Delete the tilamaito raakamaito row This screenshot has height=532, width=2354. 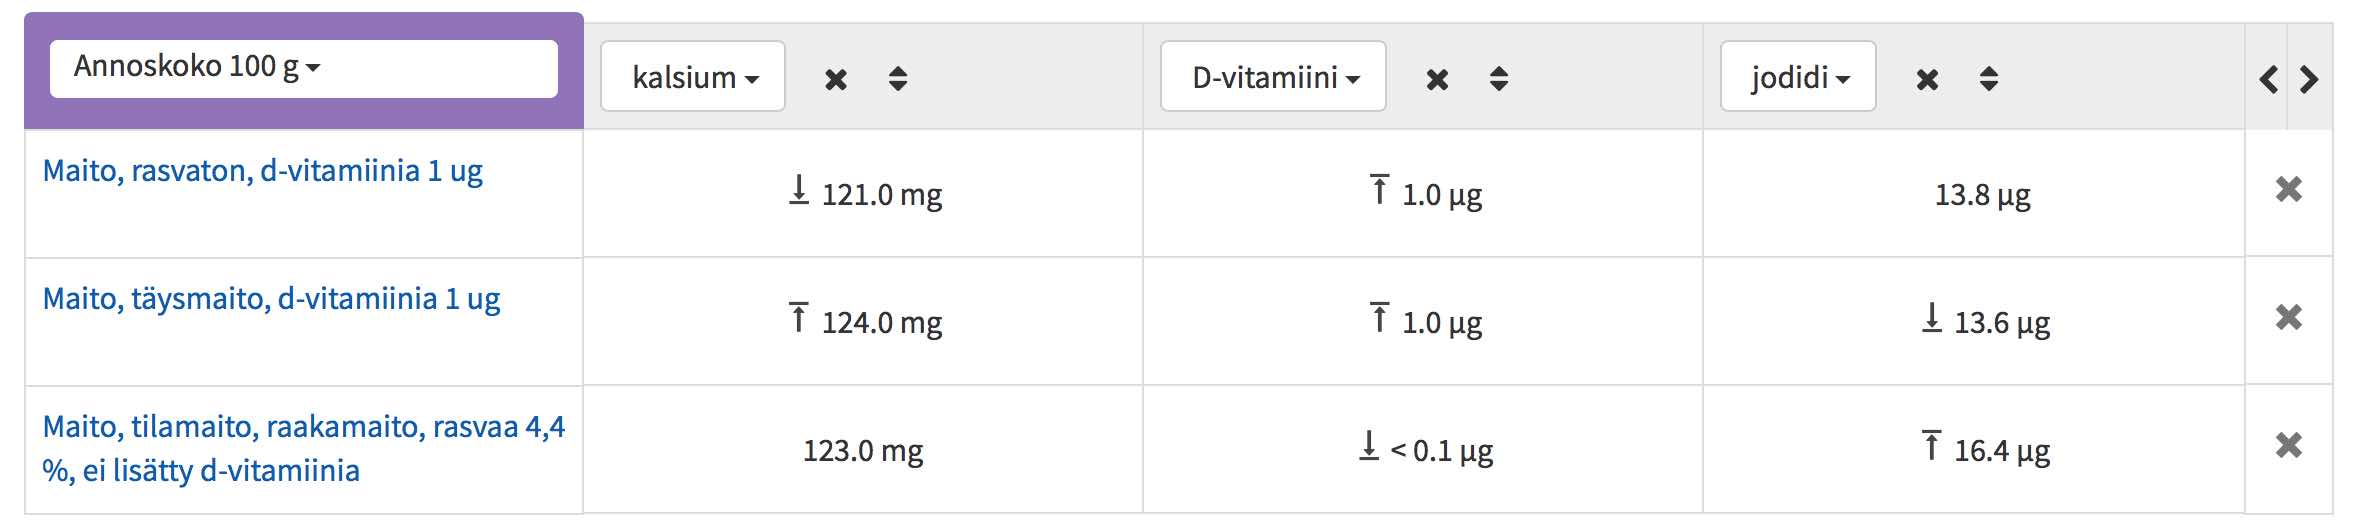[x=2289, y=445]
